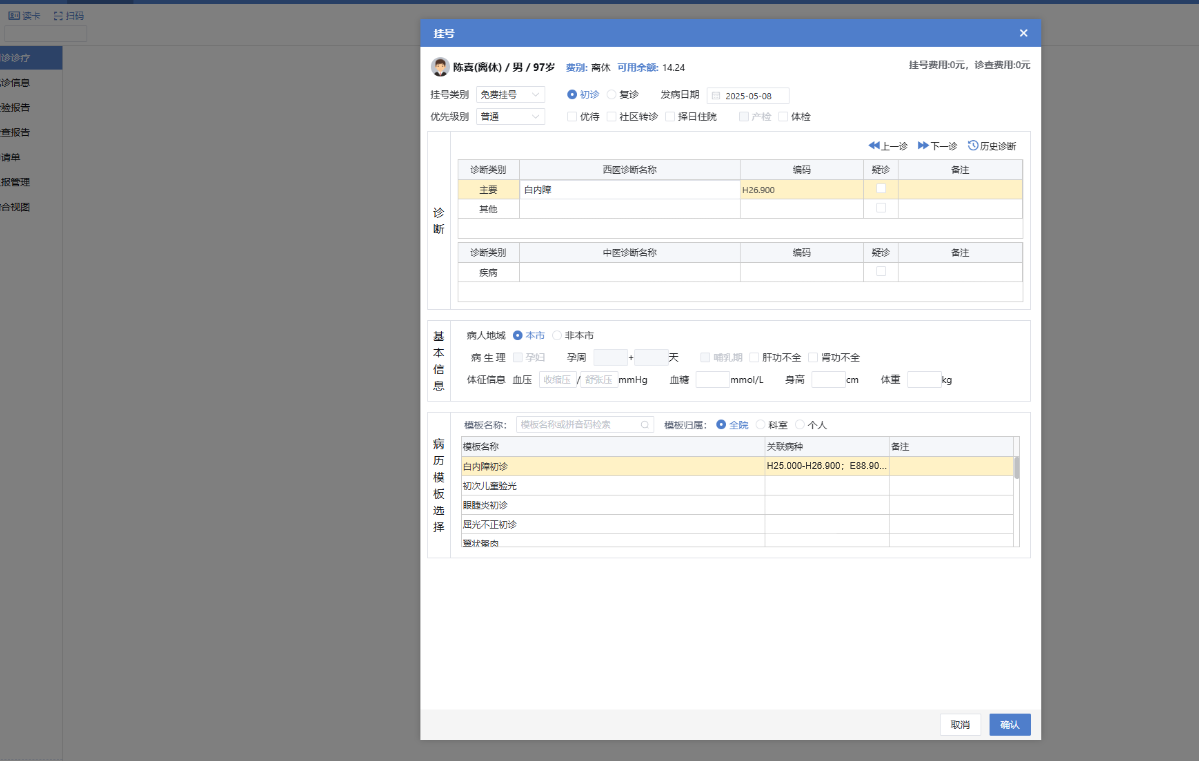
Task: Click the 确认 button
Action: point(1009,725)
